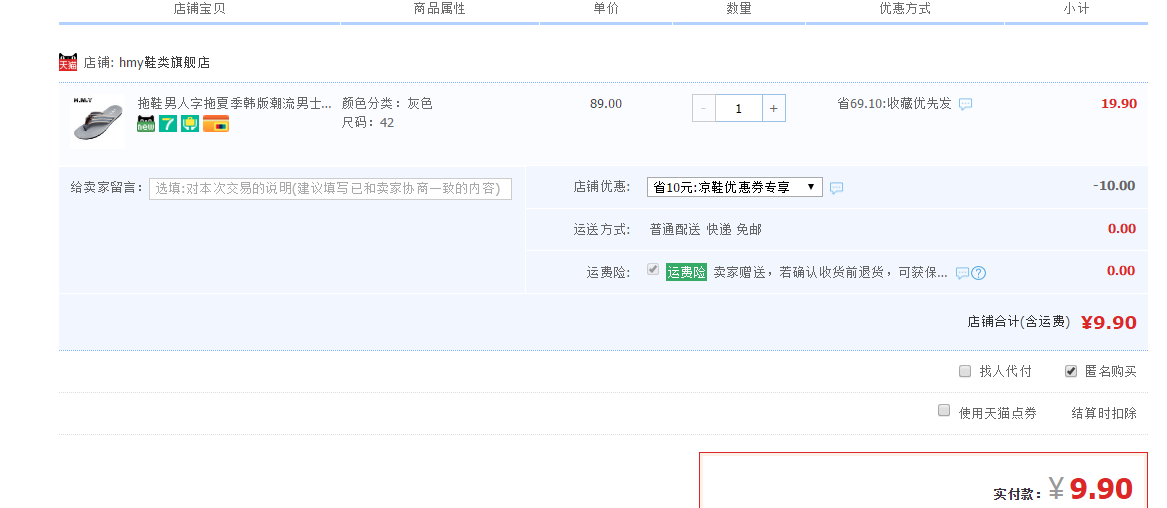This screenshot has width=1167, height=508.
Task: Click the 运费险 row label on left
Action: (x=608, y=272)
